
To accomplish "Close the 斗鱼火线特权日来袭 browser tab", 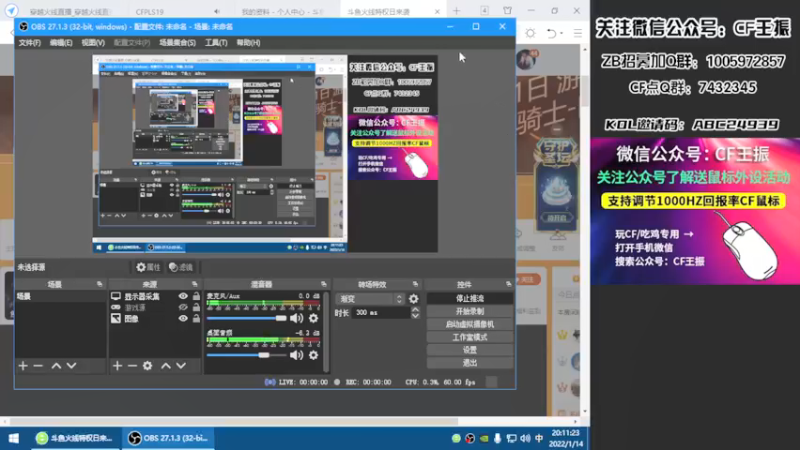I will coord(437,11).
